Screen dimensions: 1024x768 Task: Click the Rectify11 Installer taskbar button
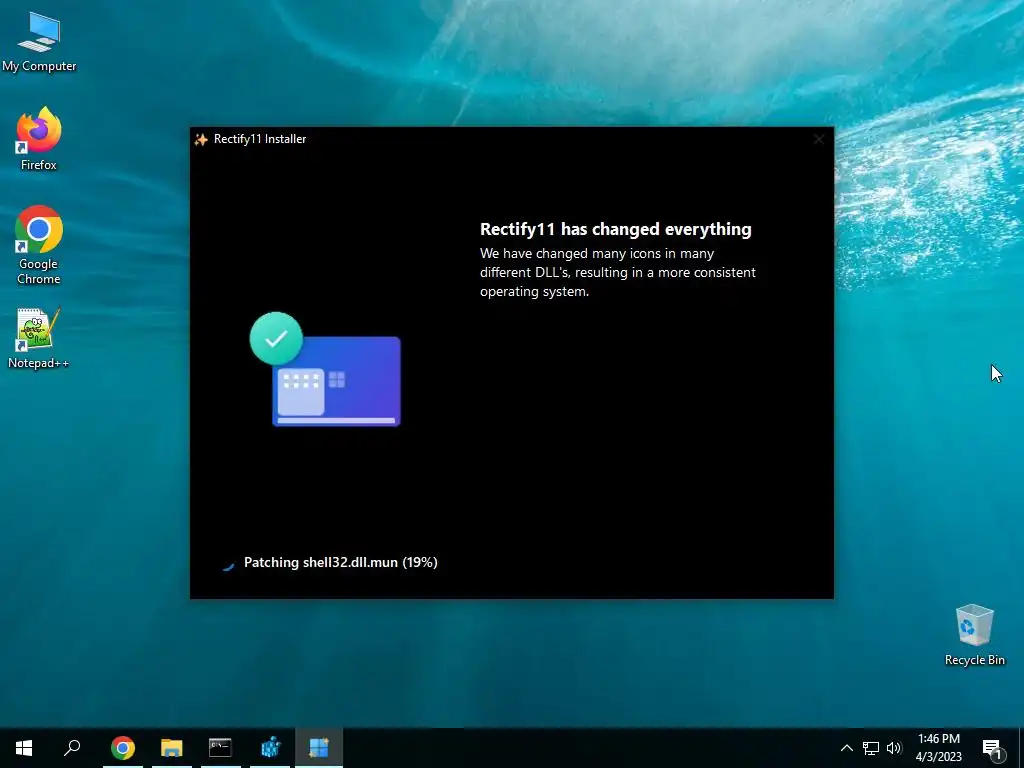click(319, 748)
